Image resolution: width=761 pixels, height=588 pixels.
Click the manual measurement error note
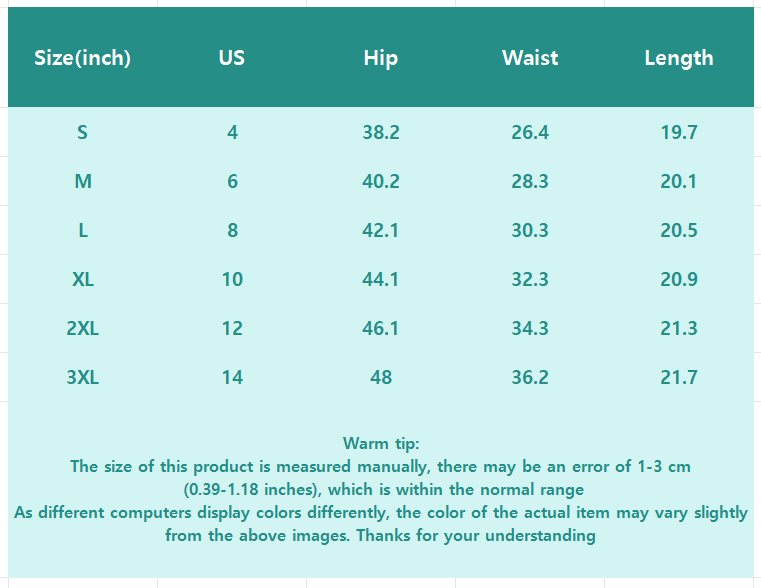pyautogui.click(x=380, y=477)
